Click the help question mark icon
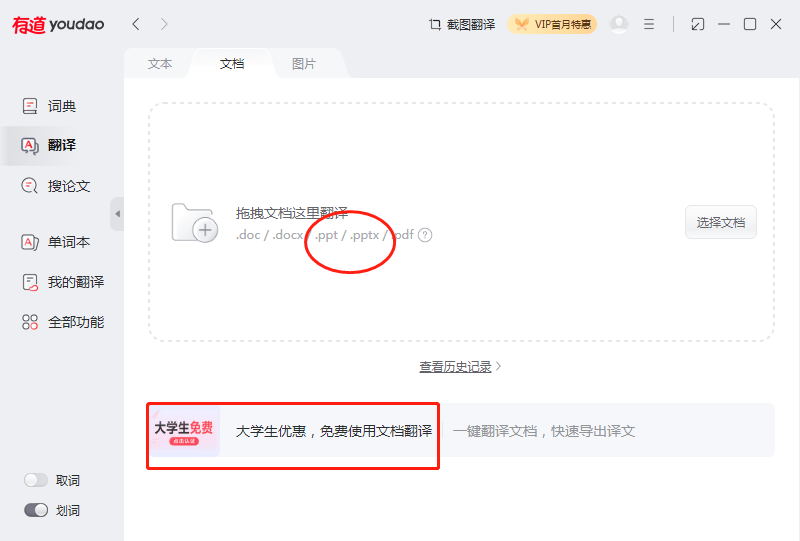Viewport: 800px width, 541px height. [x=425, y=235]
